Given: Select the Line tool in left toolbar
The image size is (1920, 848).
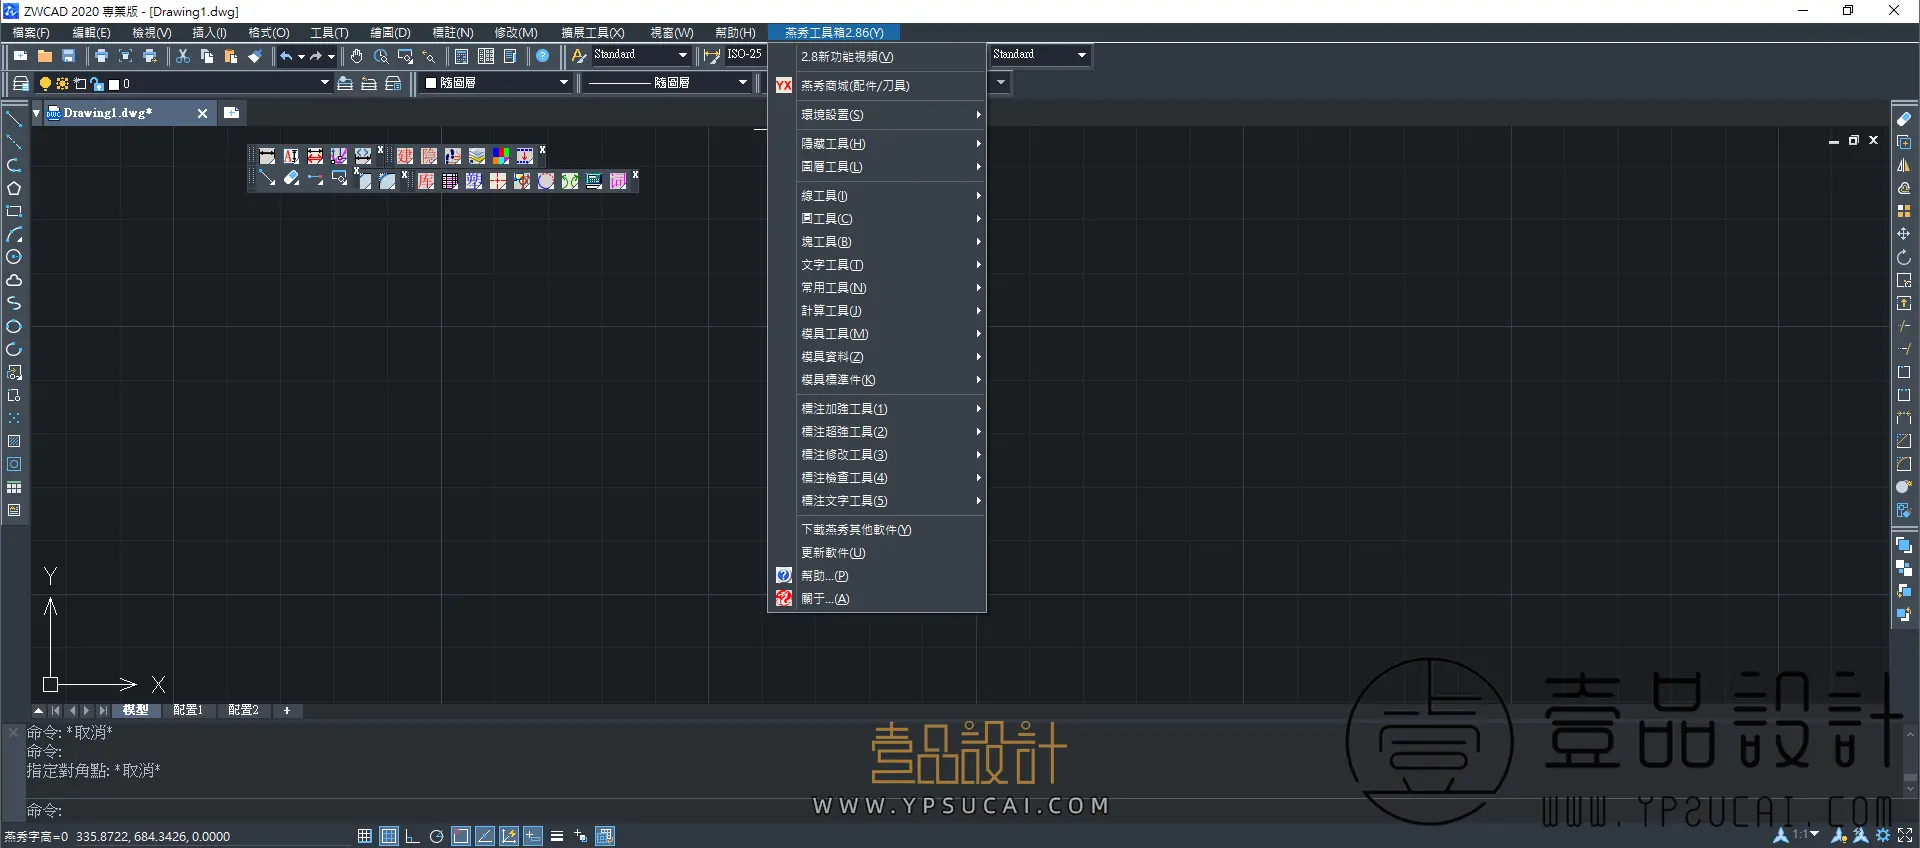Looking at the screenshot, I should (x=14, y=119).
